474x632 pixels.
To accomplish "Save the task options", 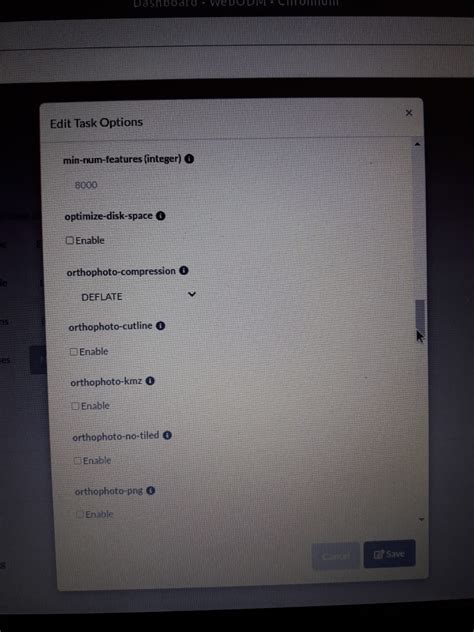I will [x=389, y=554].
